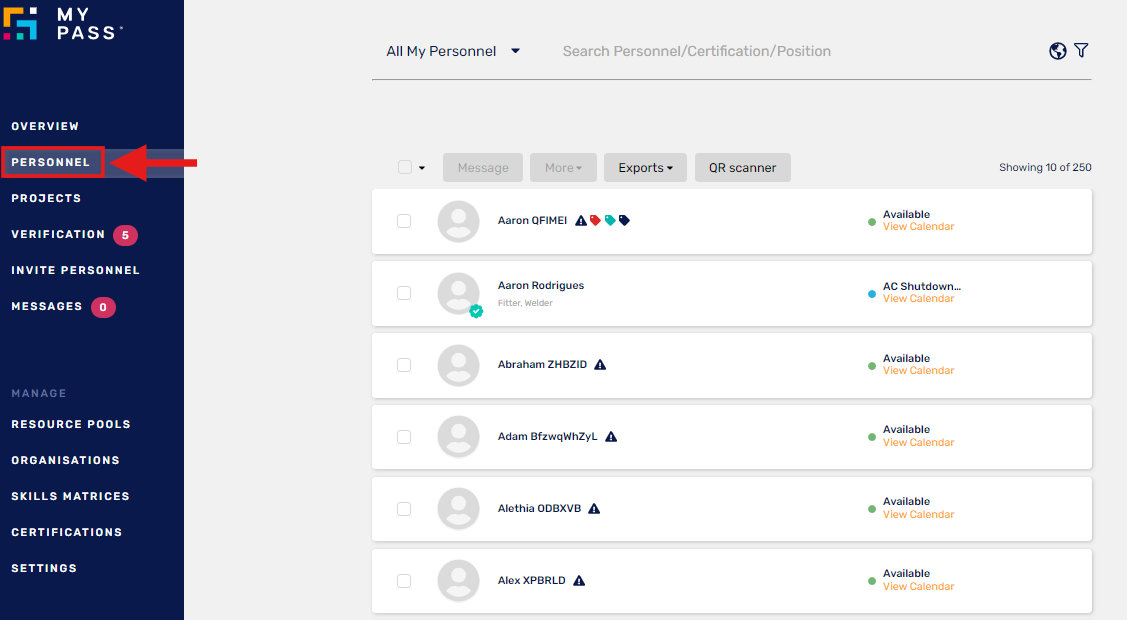Click the teal tag on Aaron QFIMEI
The height and width of the screenshot is (620, 1127).
click(610, 221)
